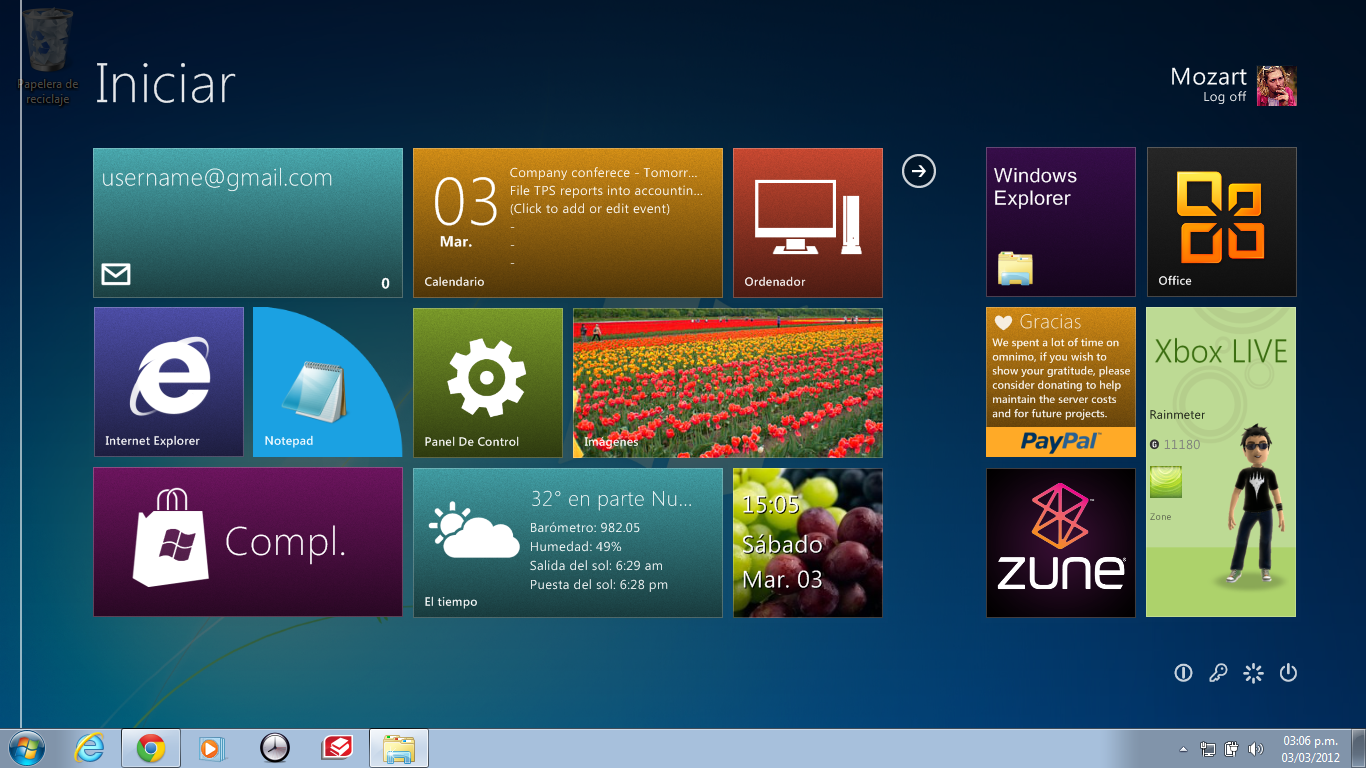
Task: Open the Ordenador computer tile
Action: click(x=807, y=222)
